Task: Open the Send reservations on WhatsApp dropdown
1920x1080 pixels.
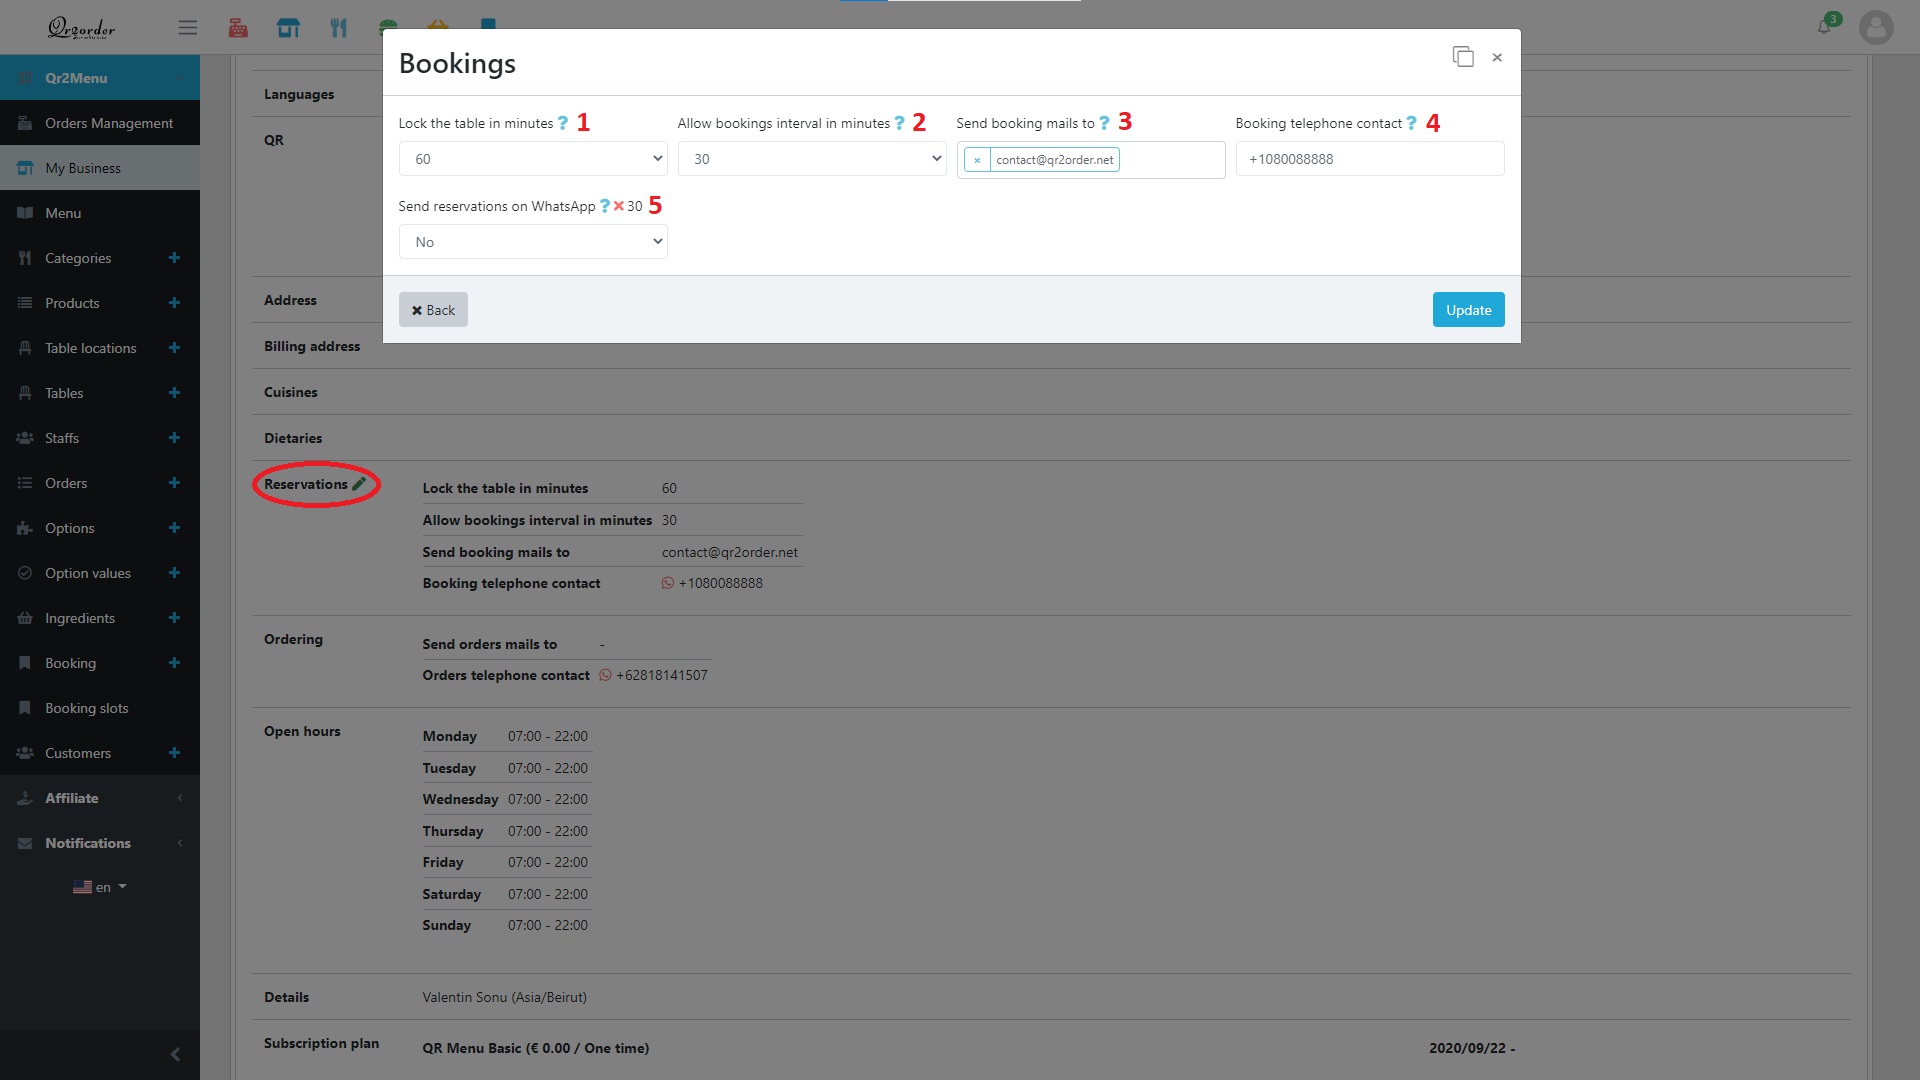Action: (532, 241)
